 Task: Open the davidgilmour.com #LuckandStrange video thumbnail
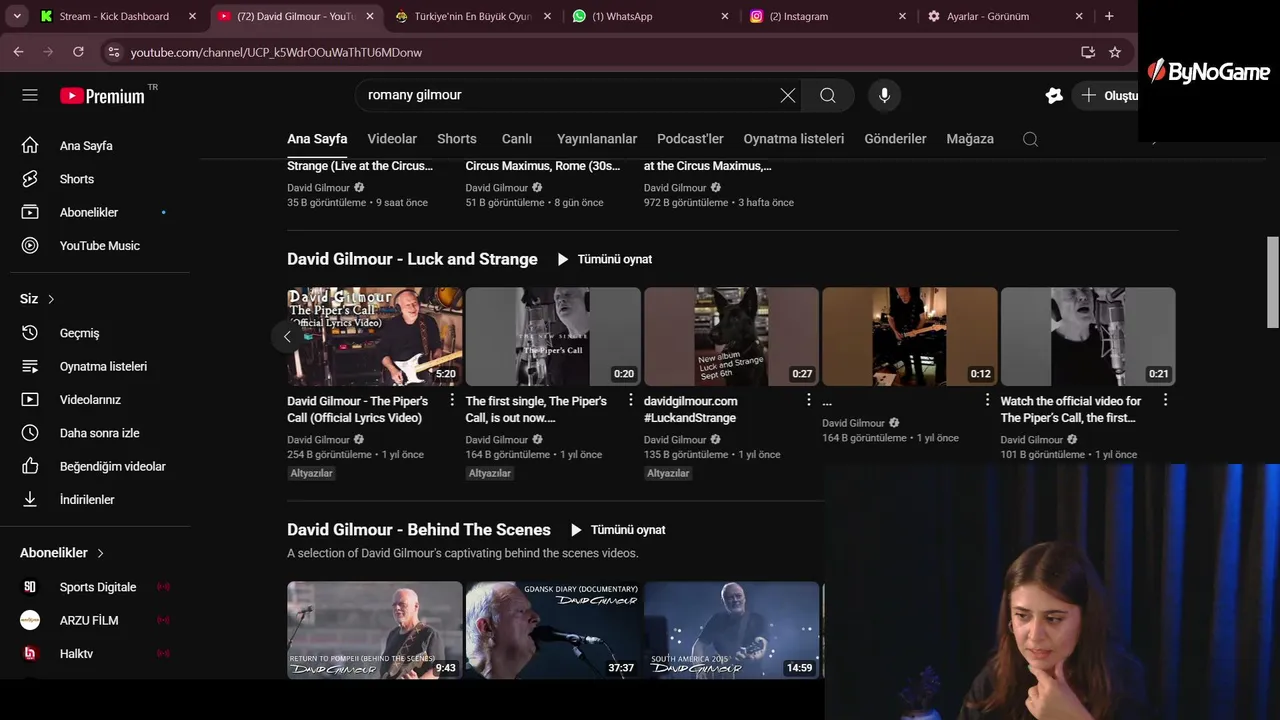tap(731, 337)
